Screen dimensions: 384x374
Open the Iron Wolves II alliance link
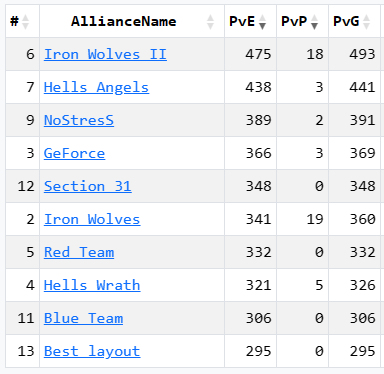pos(105,54)
